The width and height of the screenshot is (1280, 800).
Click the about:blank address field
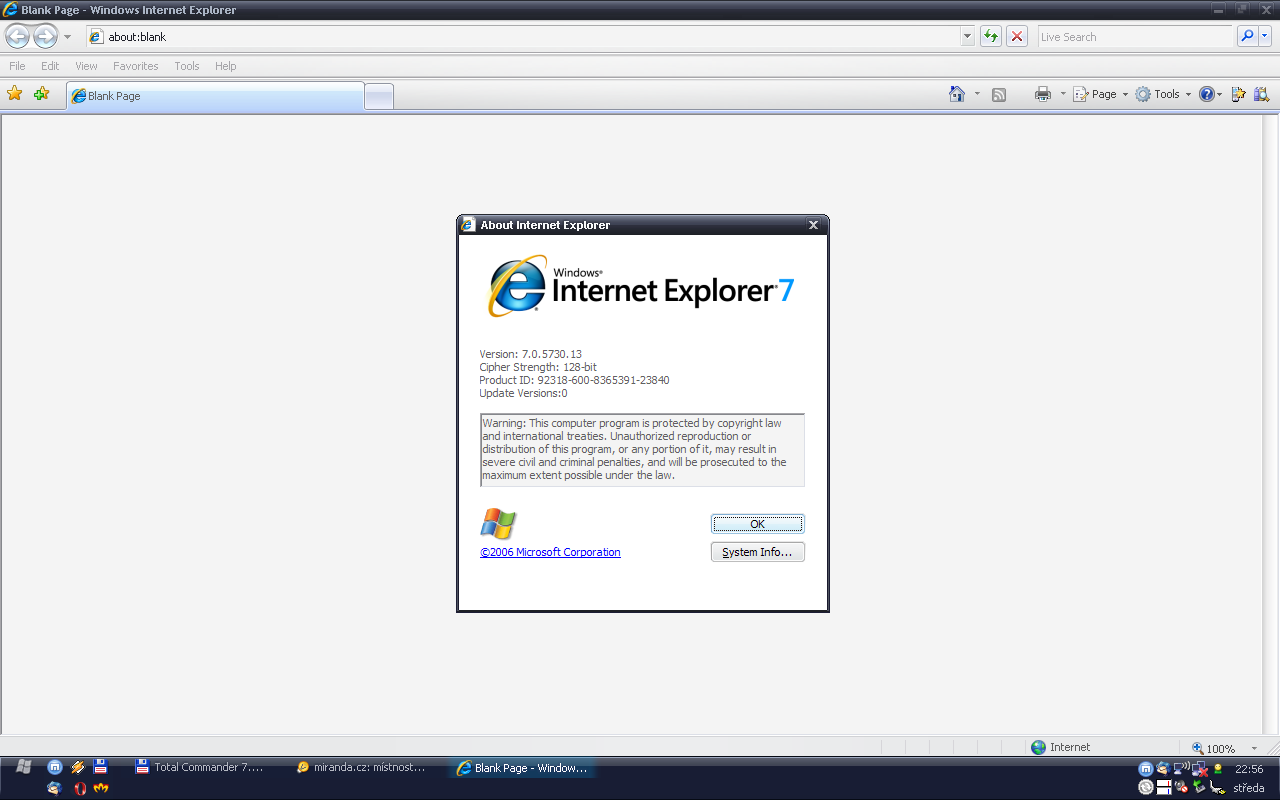523,37
